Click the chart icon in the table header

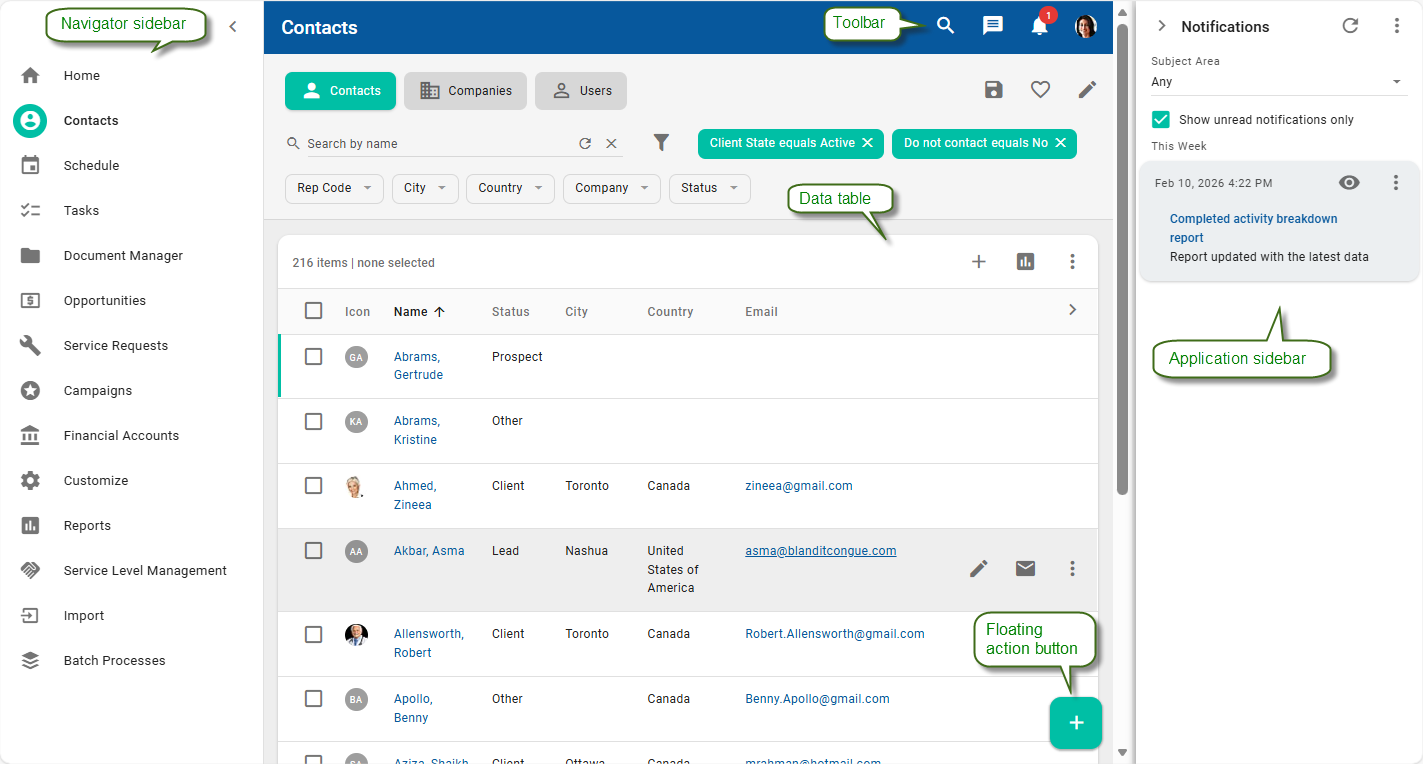tap(1025, 261)
